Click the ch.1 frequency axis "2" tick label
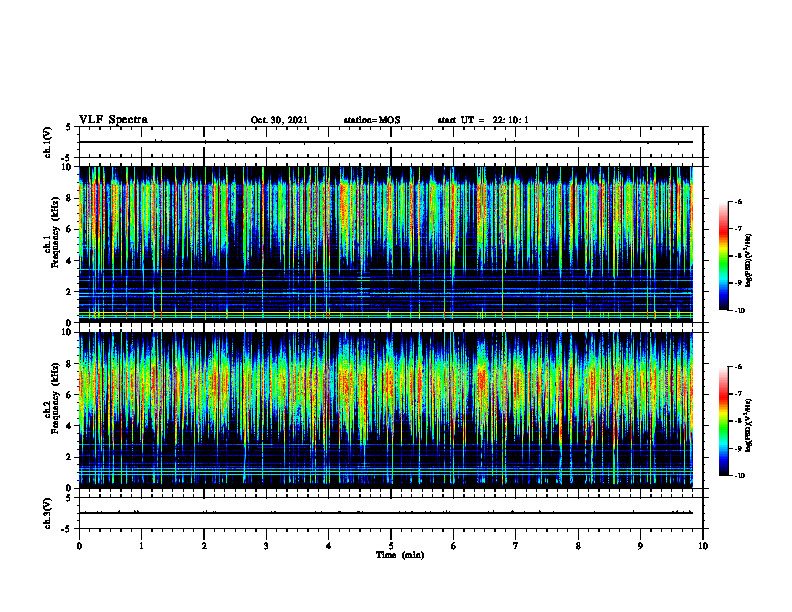The image size is (792, 612). click(70, 292)
